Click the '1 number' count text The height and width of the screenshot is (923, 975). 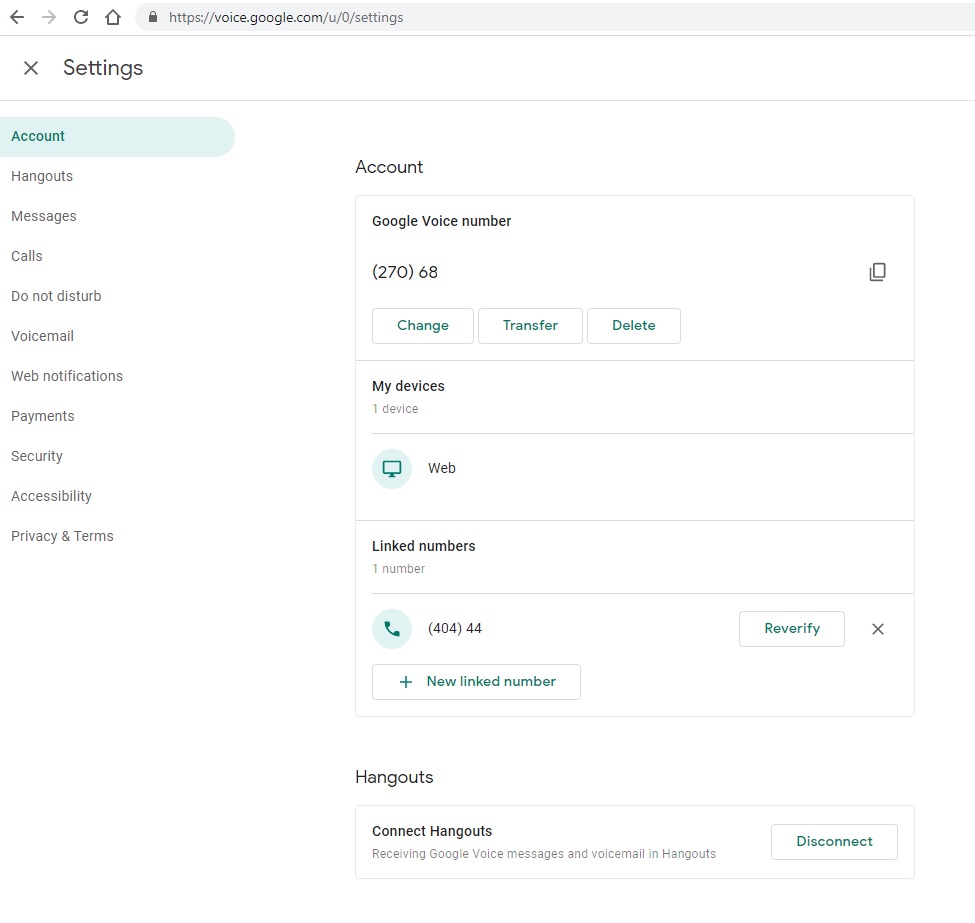coord(399,568)
